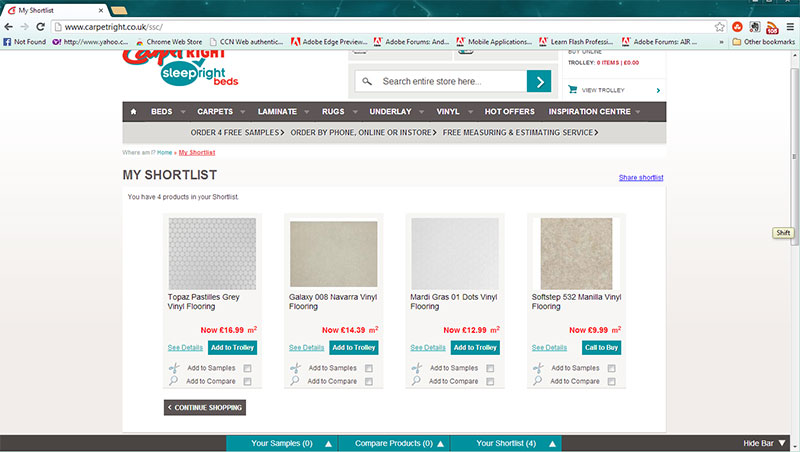Click the Share shortlist link
This screenshot has height=452, width=800.
click(x=641, y=178)
